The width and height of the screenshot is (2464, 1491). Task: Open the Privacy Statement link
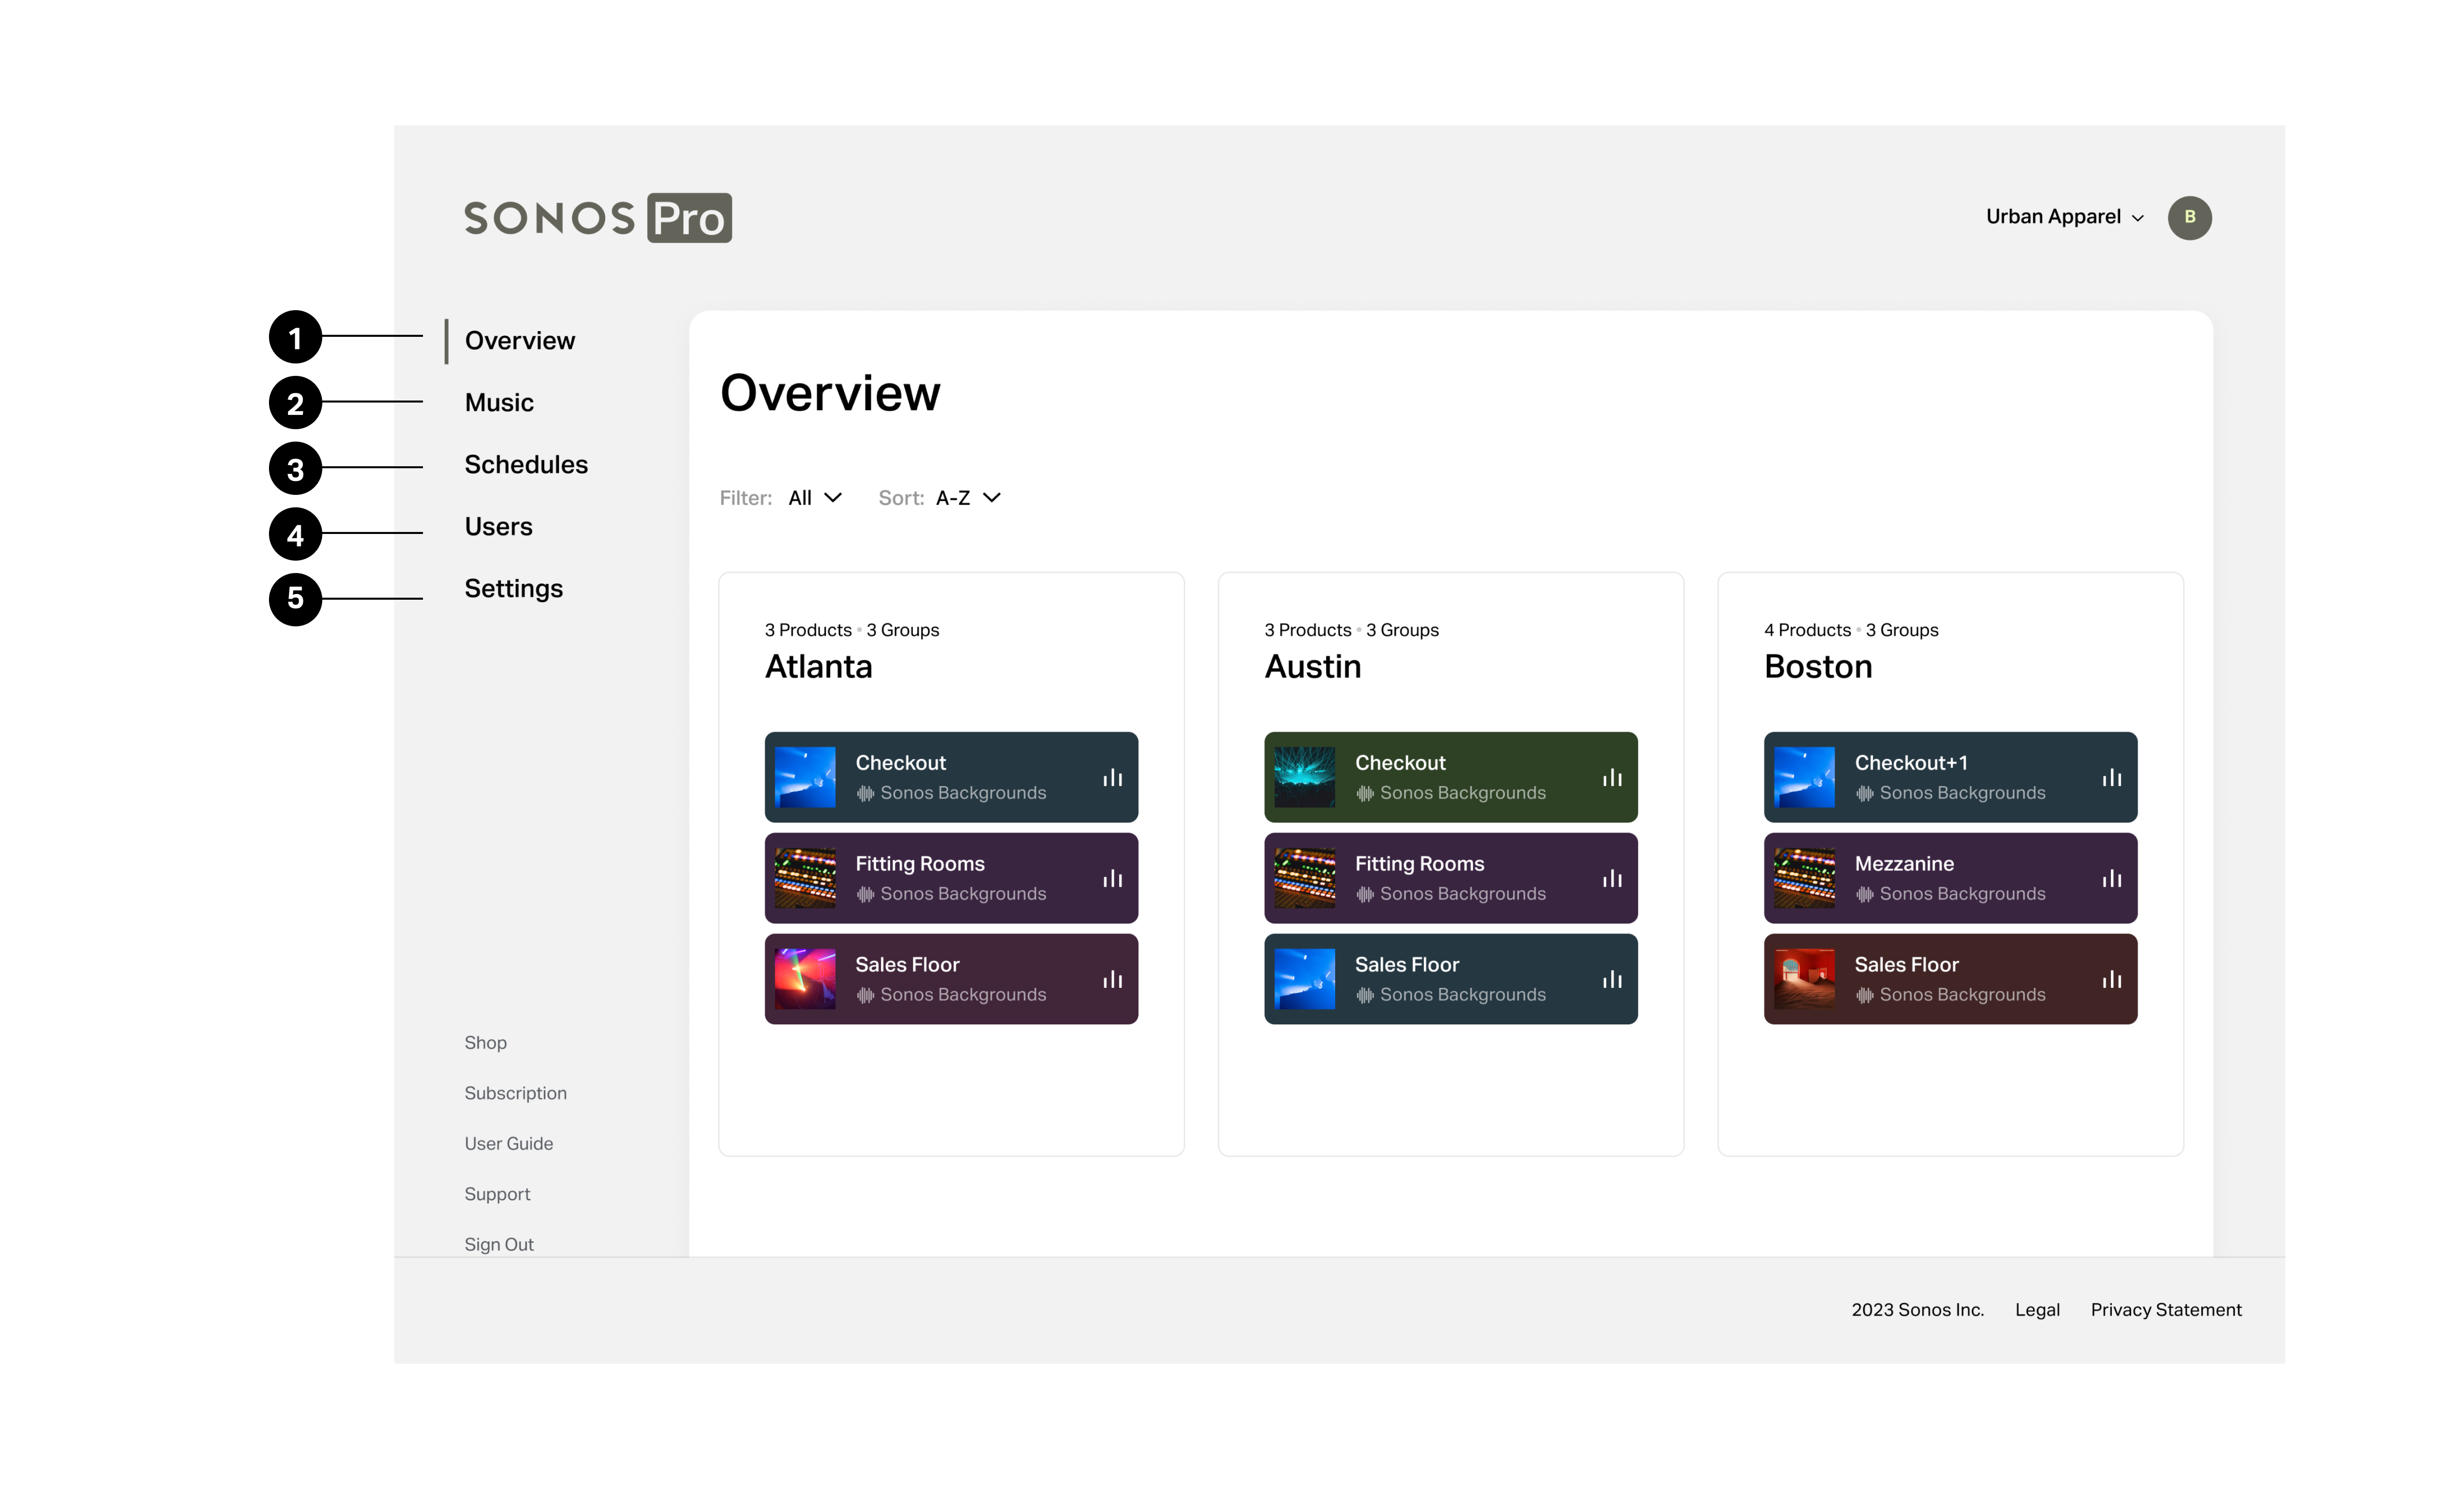point(2165,1310)
